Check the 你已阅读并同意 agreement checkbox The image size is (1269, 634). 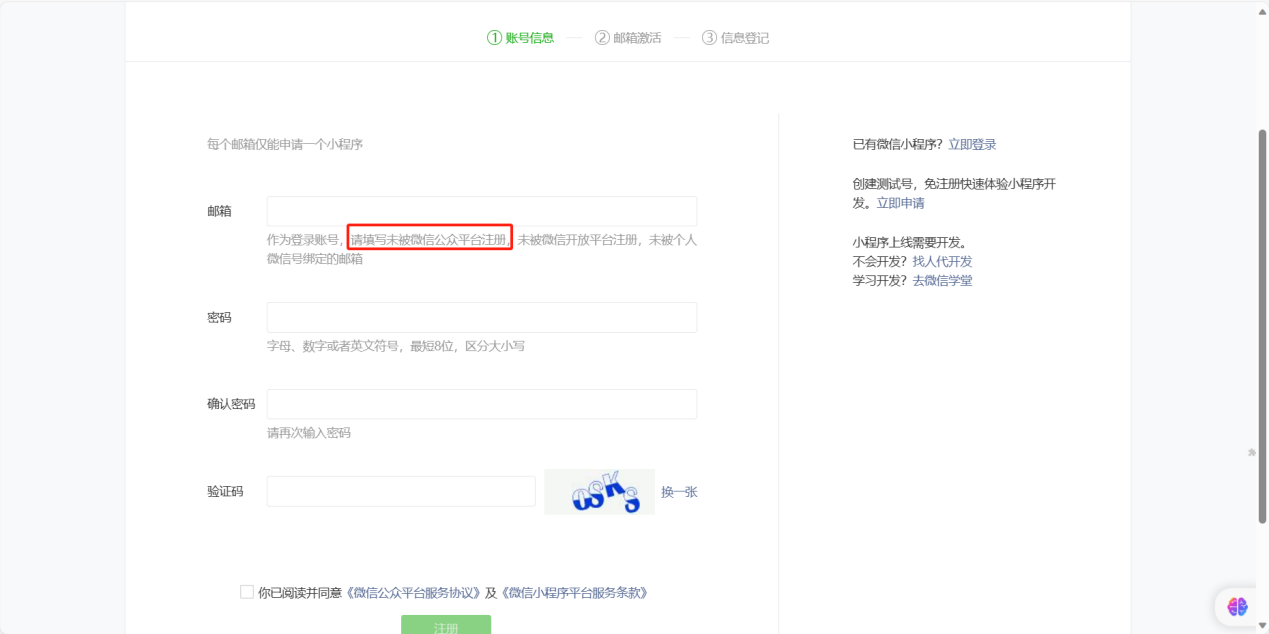247,592
